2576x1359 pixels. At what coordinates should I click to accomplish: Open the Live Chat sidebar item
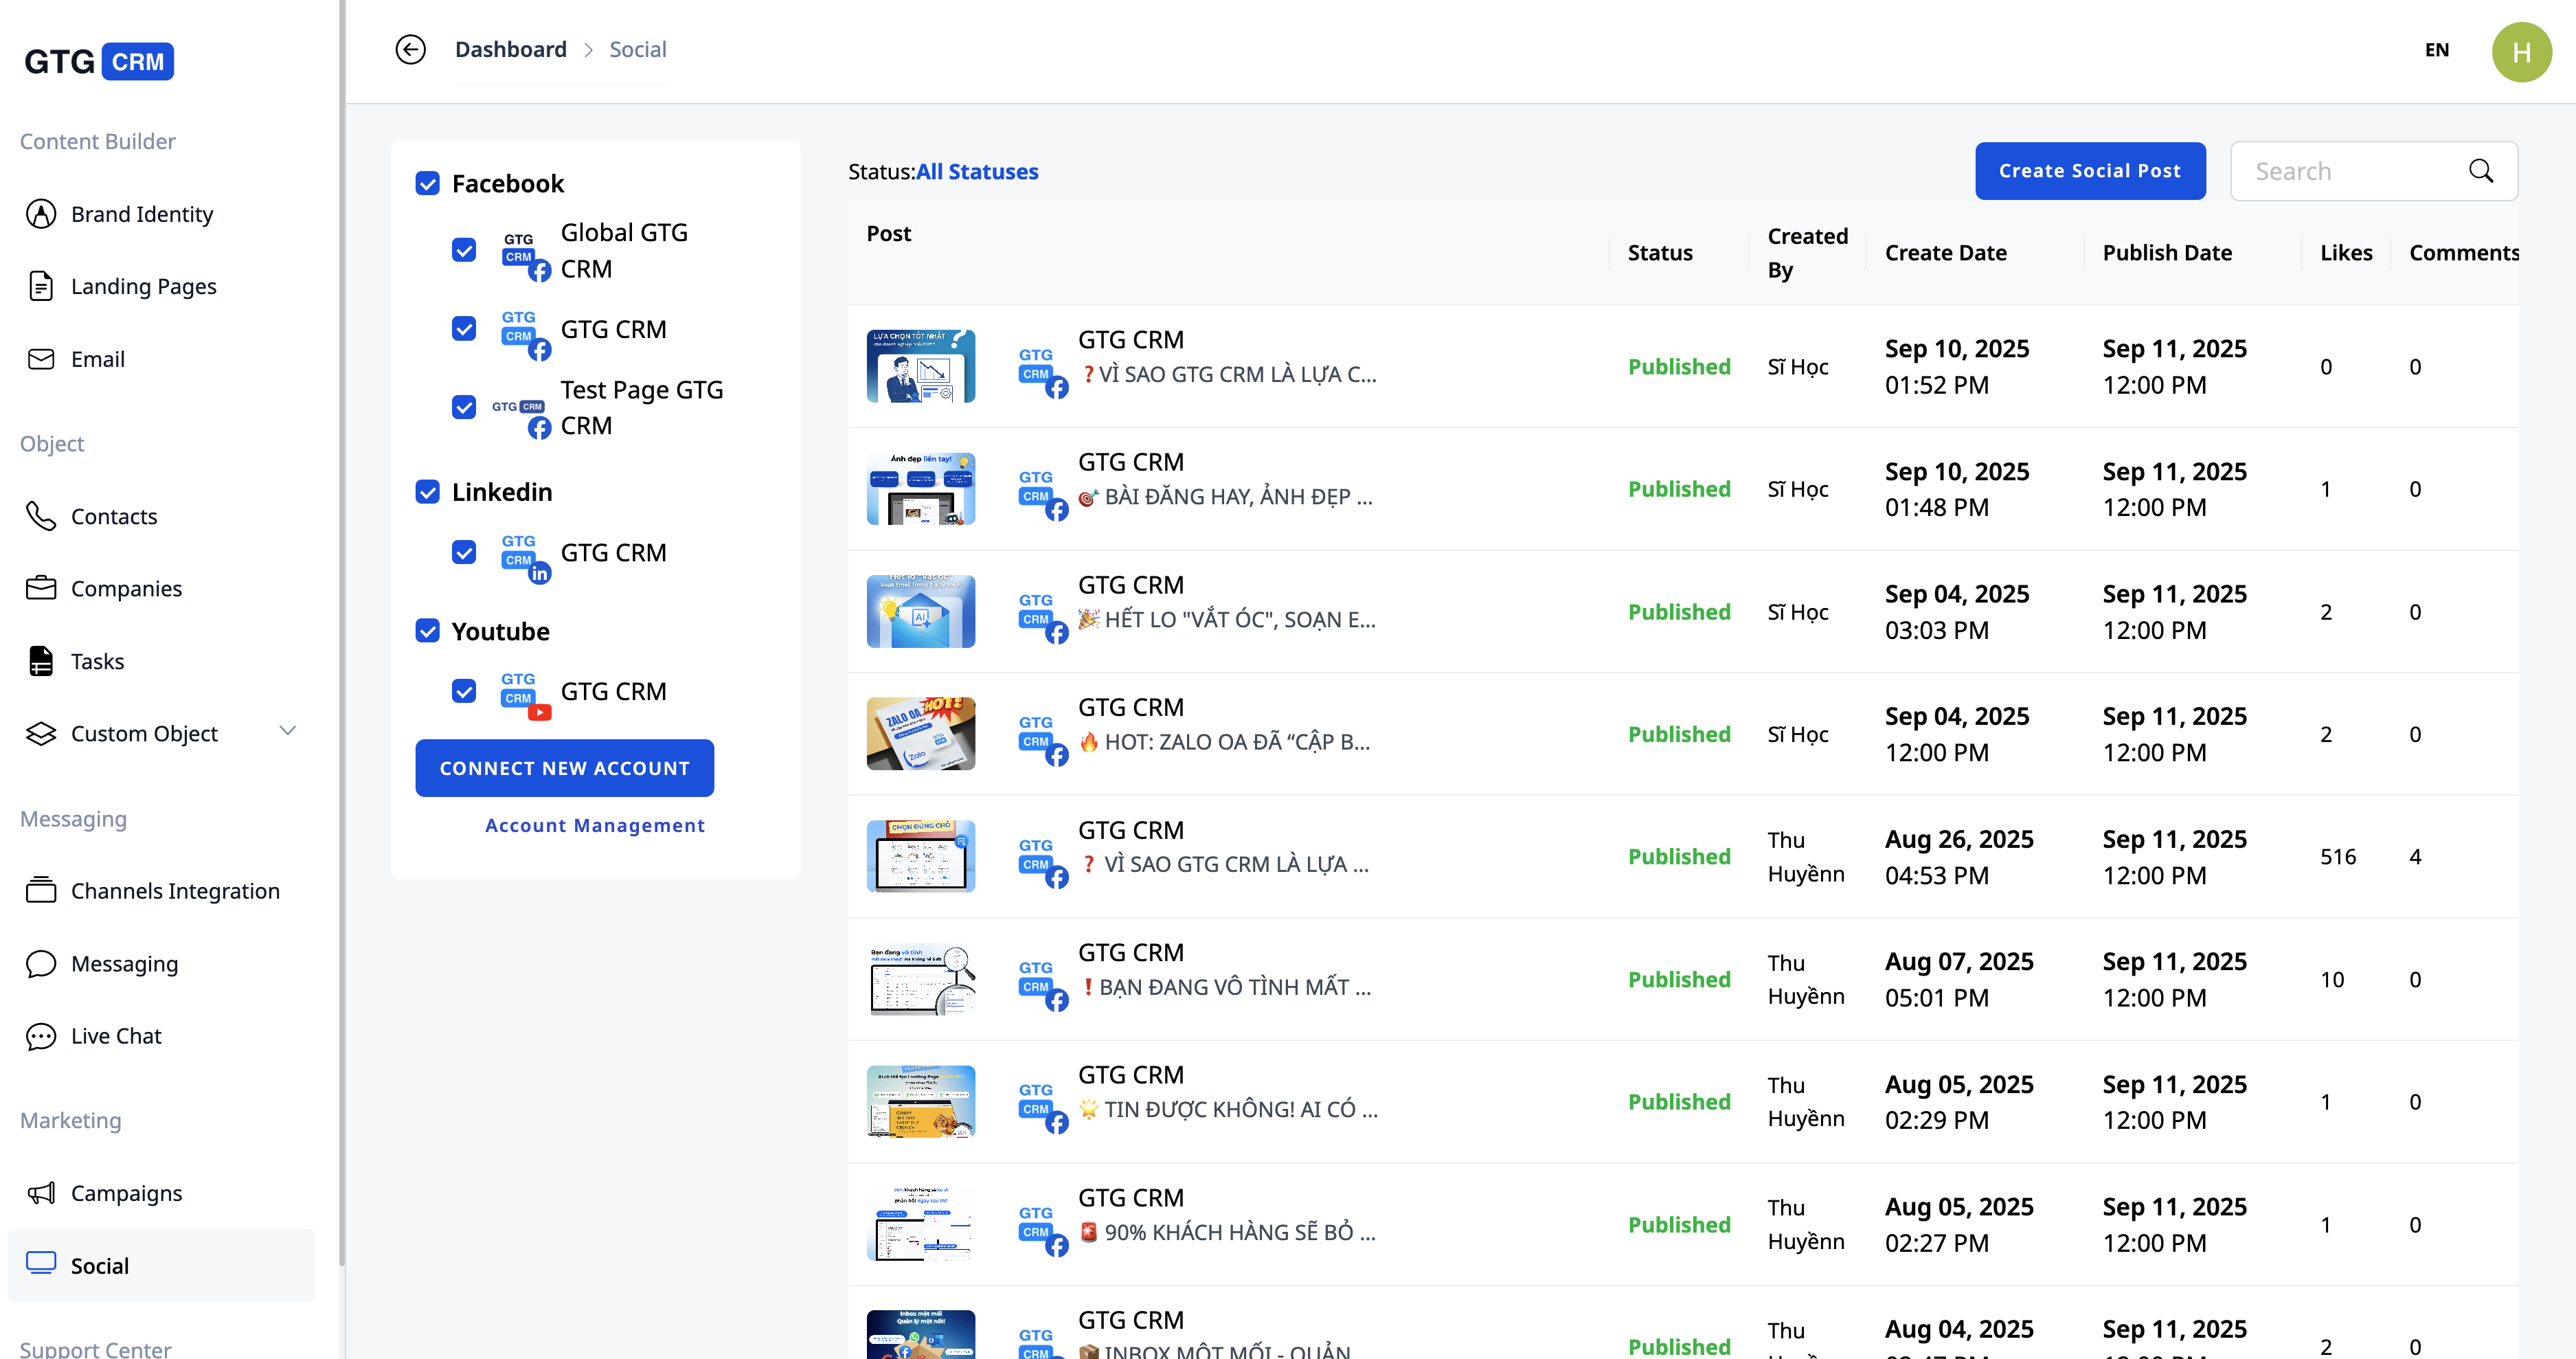115,1036
